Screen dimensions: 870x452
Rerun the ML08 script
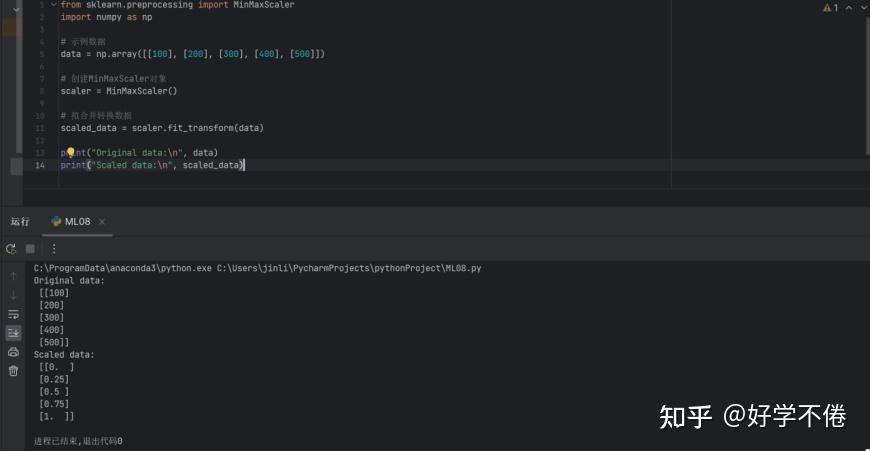point(11,249)
